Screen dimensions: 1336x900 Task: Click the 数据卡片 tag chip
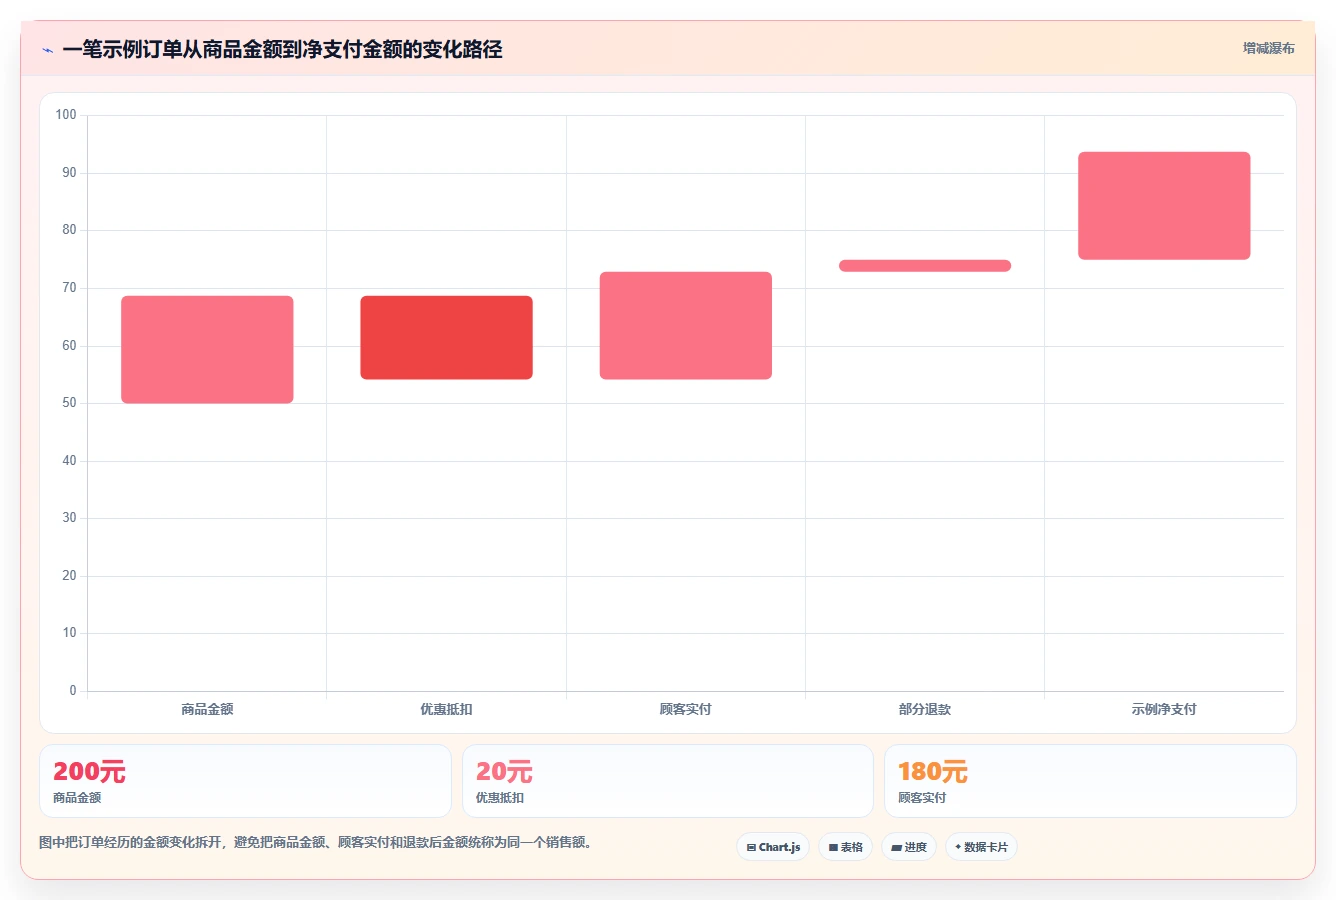981,847
